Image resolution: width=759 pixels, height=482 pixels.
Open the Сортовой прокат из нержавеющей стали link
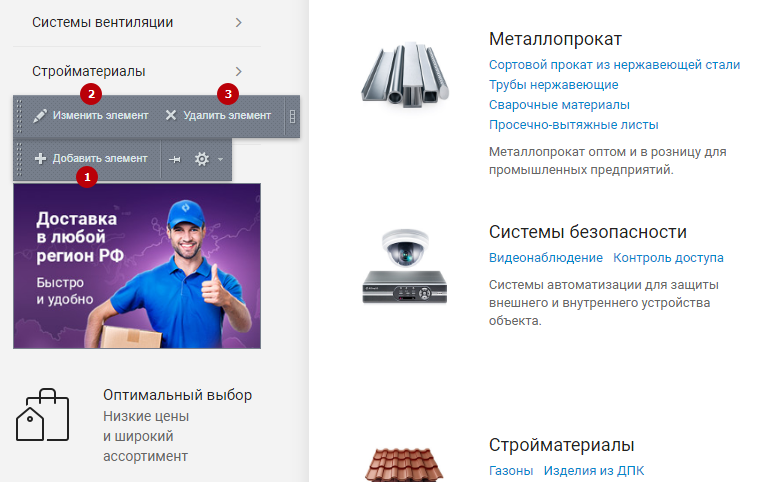click(614, 64)
